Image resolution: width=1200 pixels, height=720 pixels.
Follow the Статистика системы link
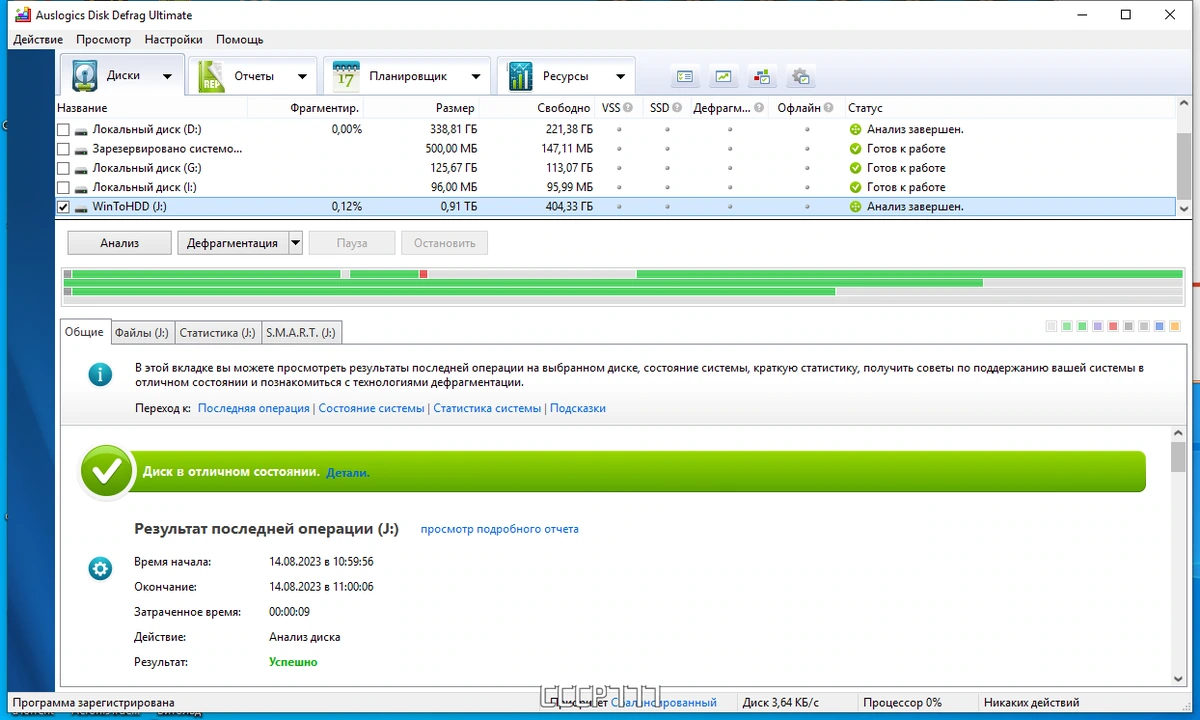tap(487, 408)
